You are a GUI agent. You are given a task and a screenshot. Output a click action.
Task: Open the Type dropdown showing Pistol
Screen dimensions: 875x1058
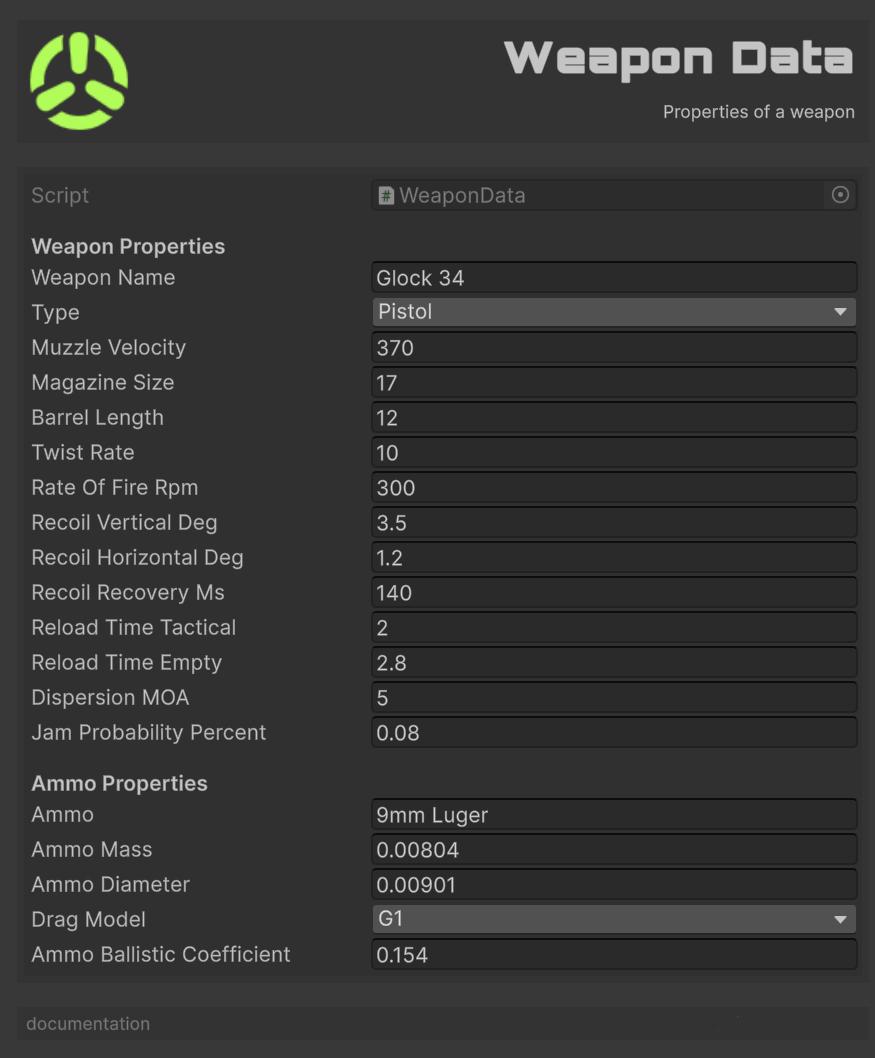pyautogui.click(x=614, y=312)
